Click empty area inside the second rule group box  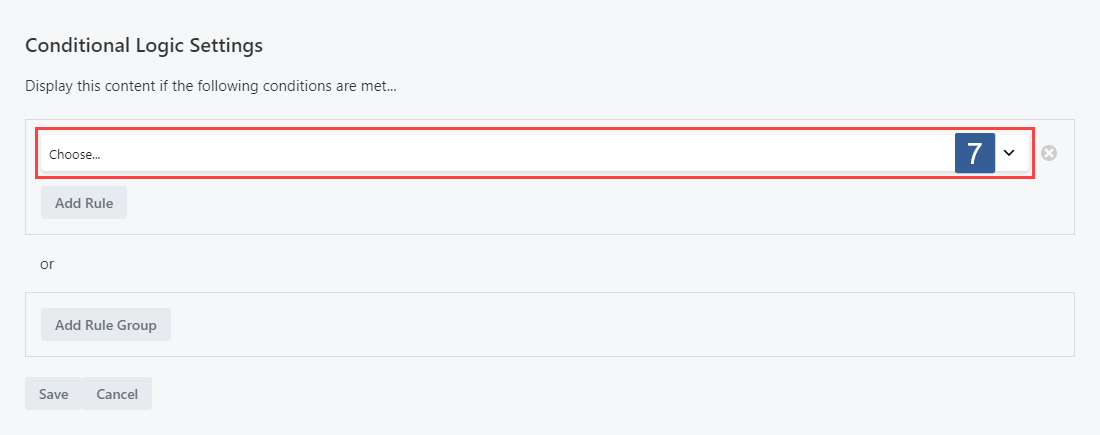pyautogui.click(x=617, y=325)
